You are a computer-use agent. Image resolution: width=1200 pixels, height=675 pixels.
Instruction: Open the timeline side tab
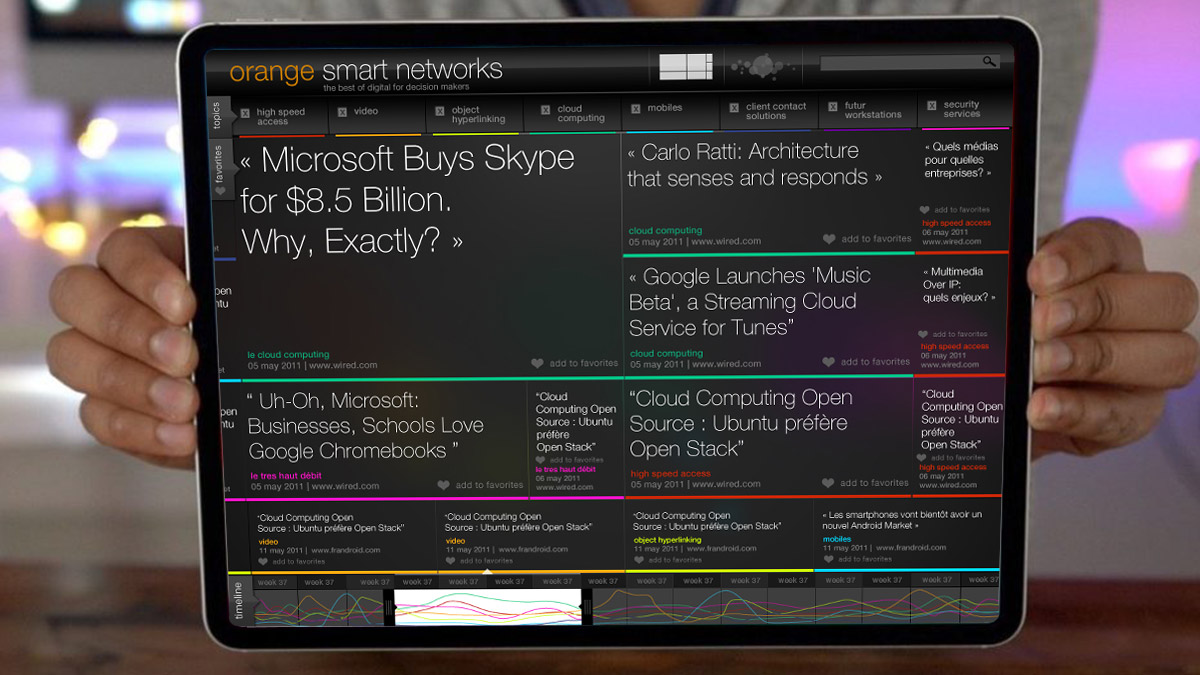tap(239, 600)
